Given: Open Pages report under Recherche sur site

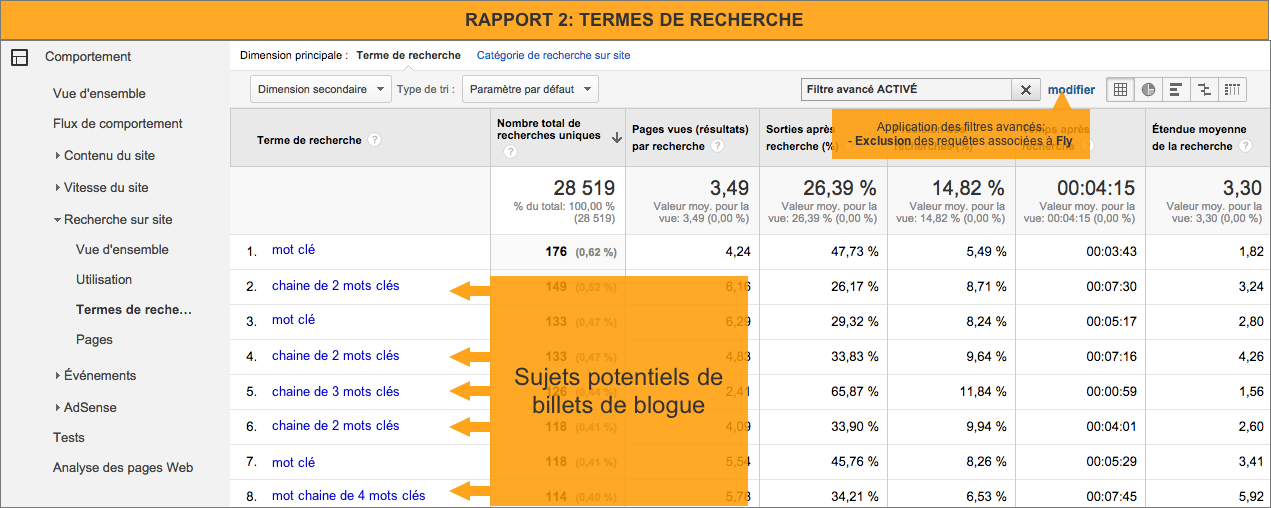Looking at the screenshot, I should pos(94,340).
